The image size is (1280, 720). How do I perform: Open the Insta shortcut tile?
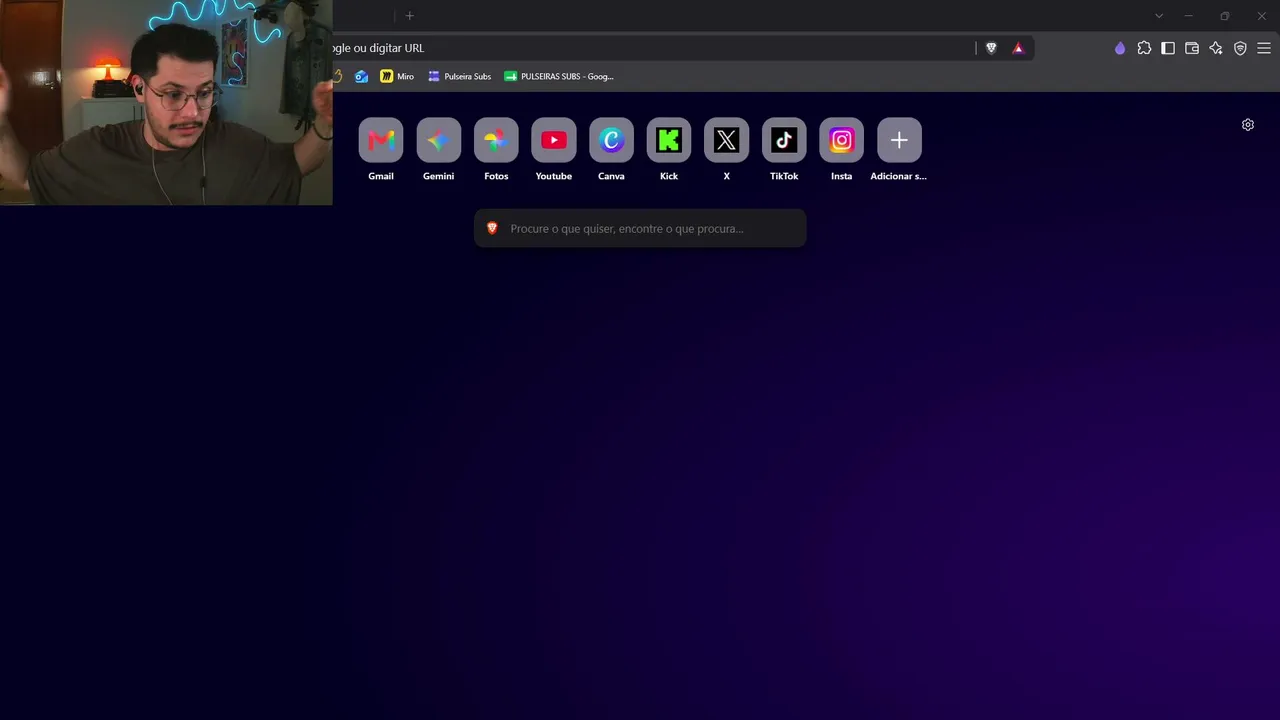pos(842,141)
